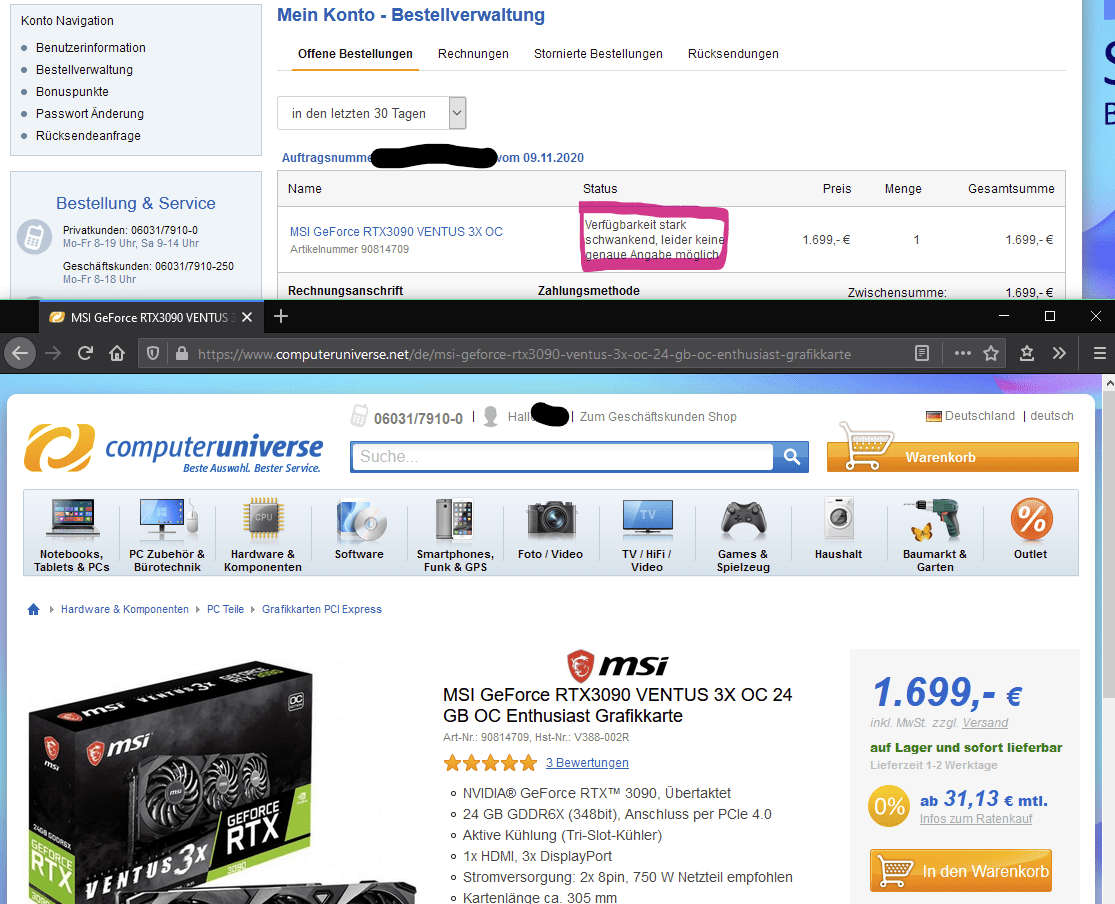Viewport: 1115px width, 904px height.
Task: Reload the page with the refresh icon
Action: tap(85, 353)
